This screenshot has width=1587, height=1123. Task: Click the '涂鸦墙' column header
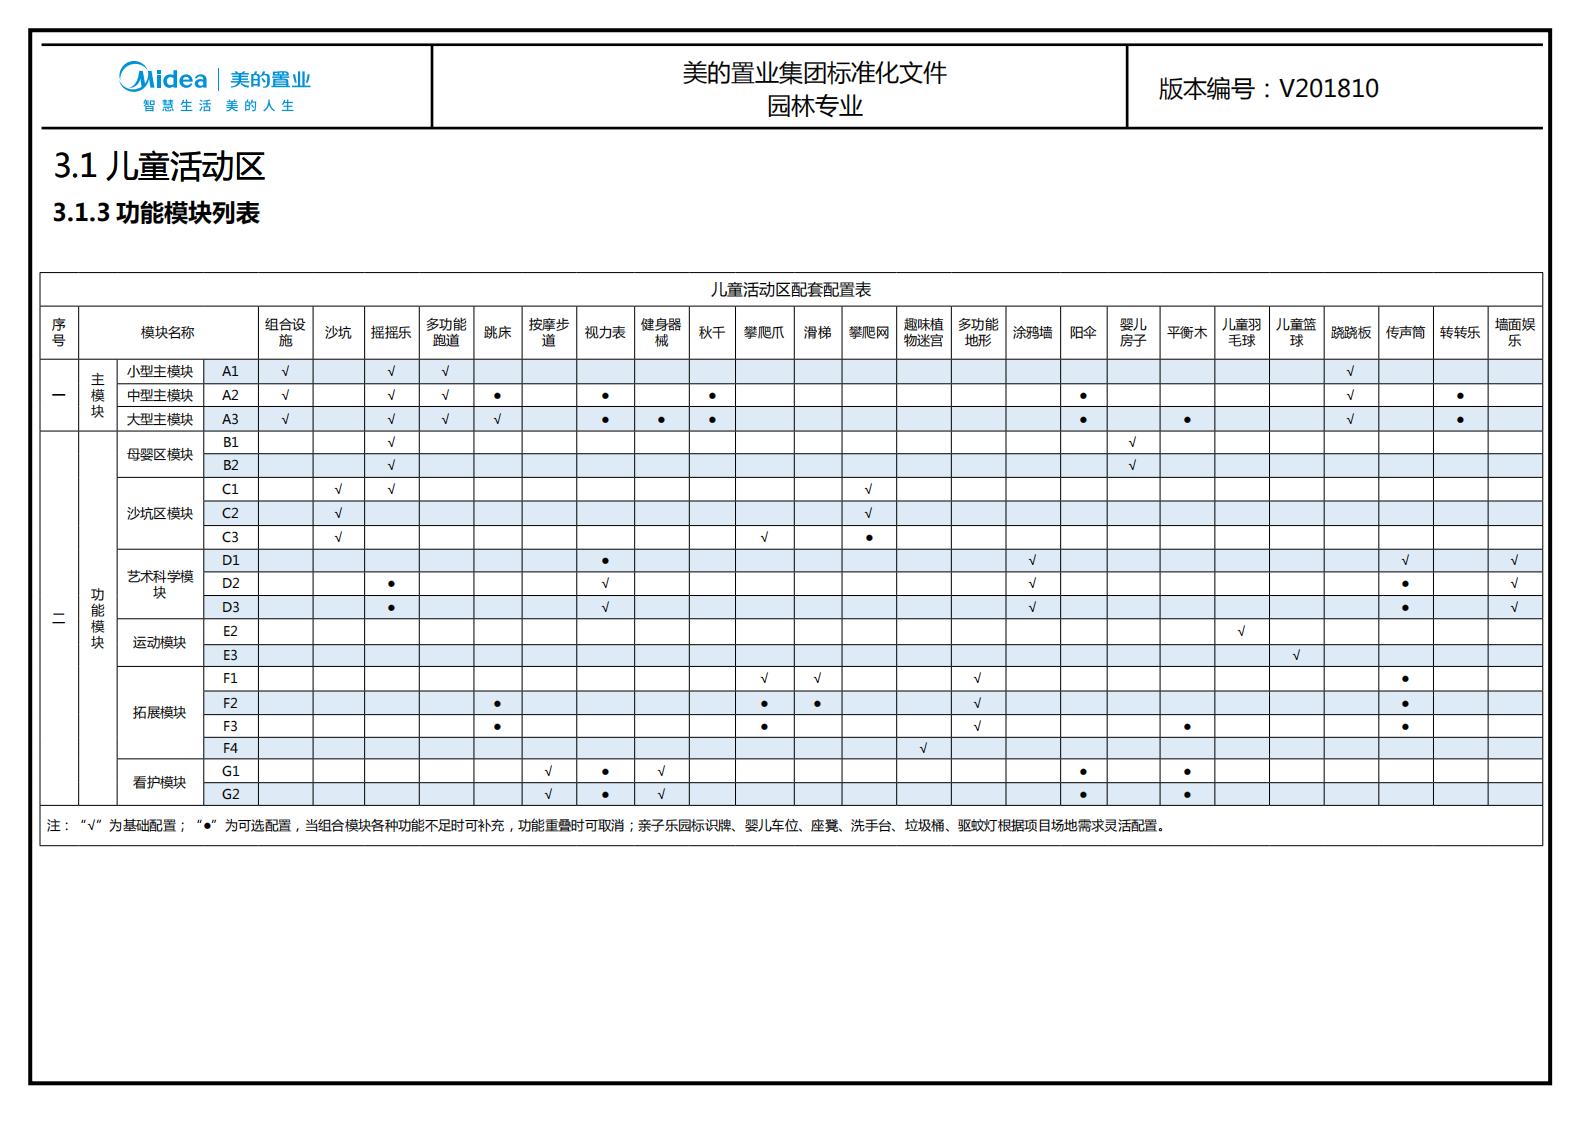(1033, 332)
